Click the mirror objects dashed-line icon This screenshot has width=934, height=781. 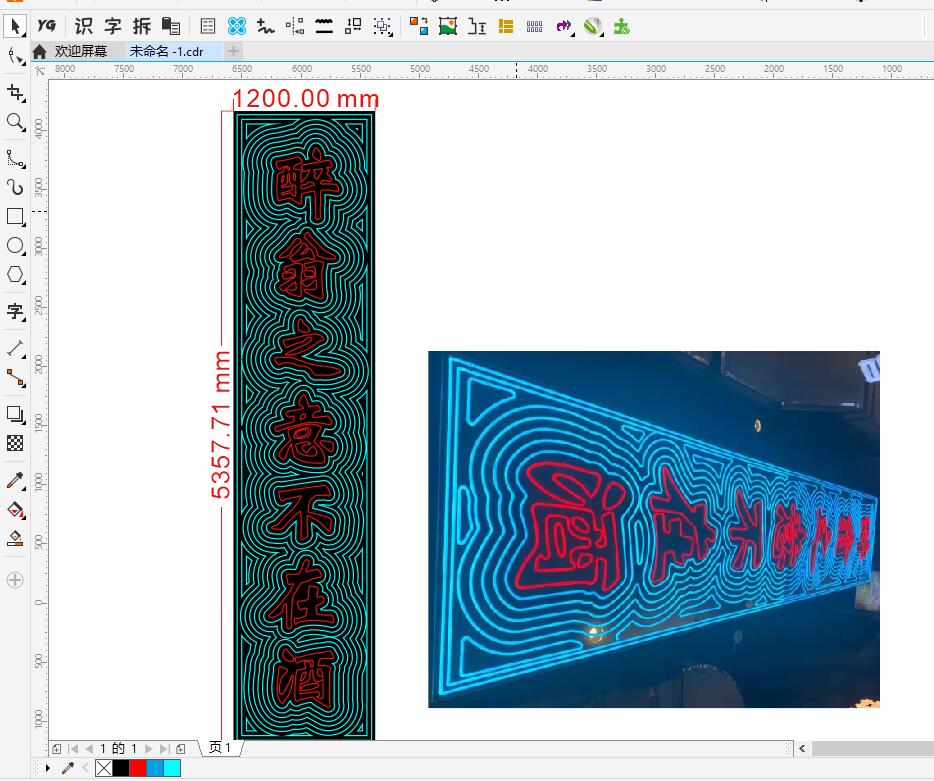tap(295, 26)
